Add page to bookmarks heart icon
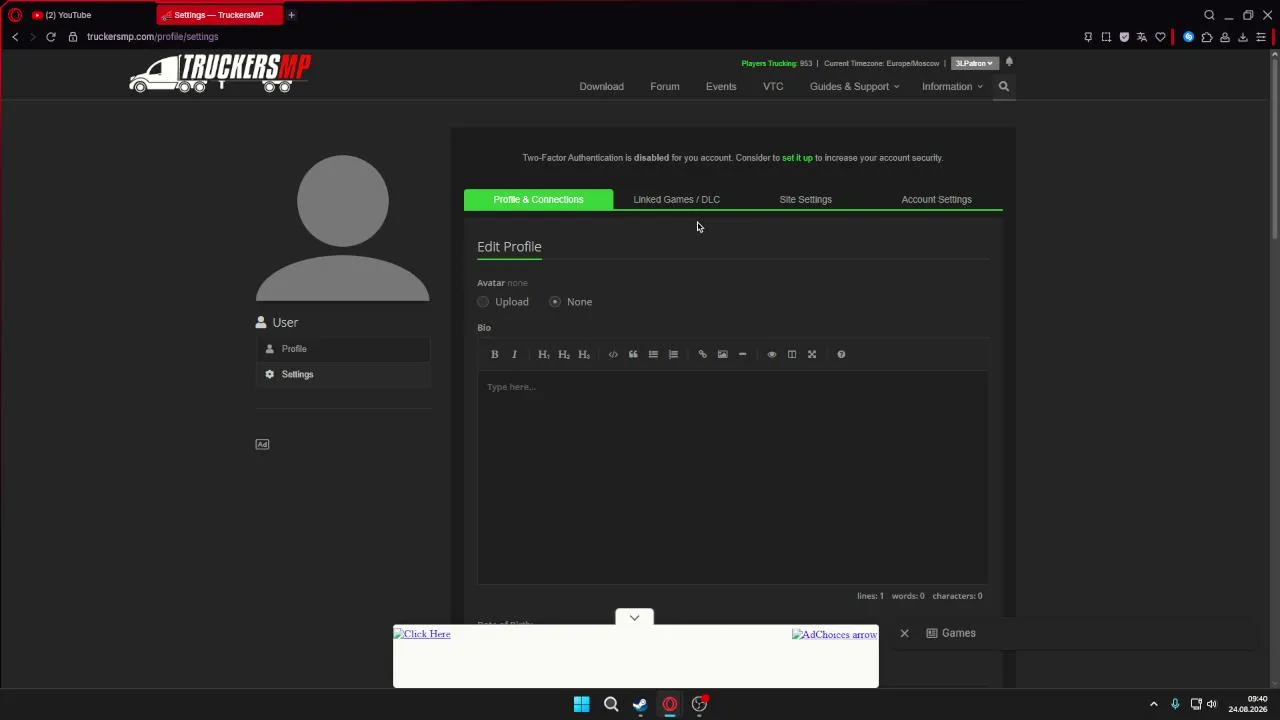This screenshot has height=720, width=1280. tap(1160, 37)
